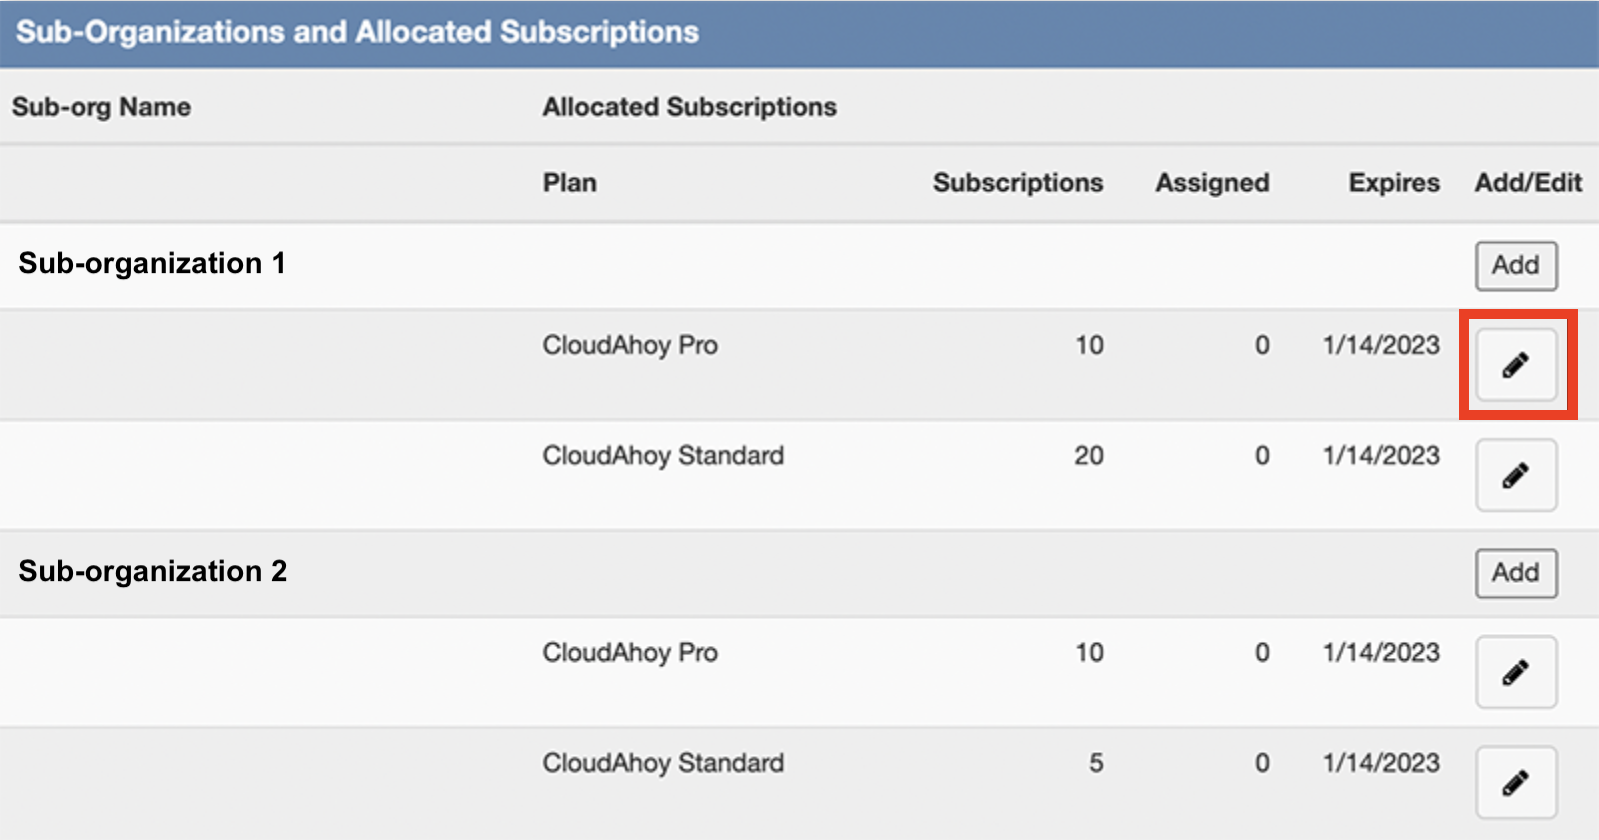The width and height of the screenshot is (1599, 840).
Task: Click the Subscriptions column header
Action: point(1018,183)
